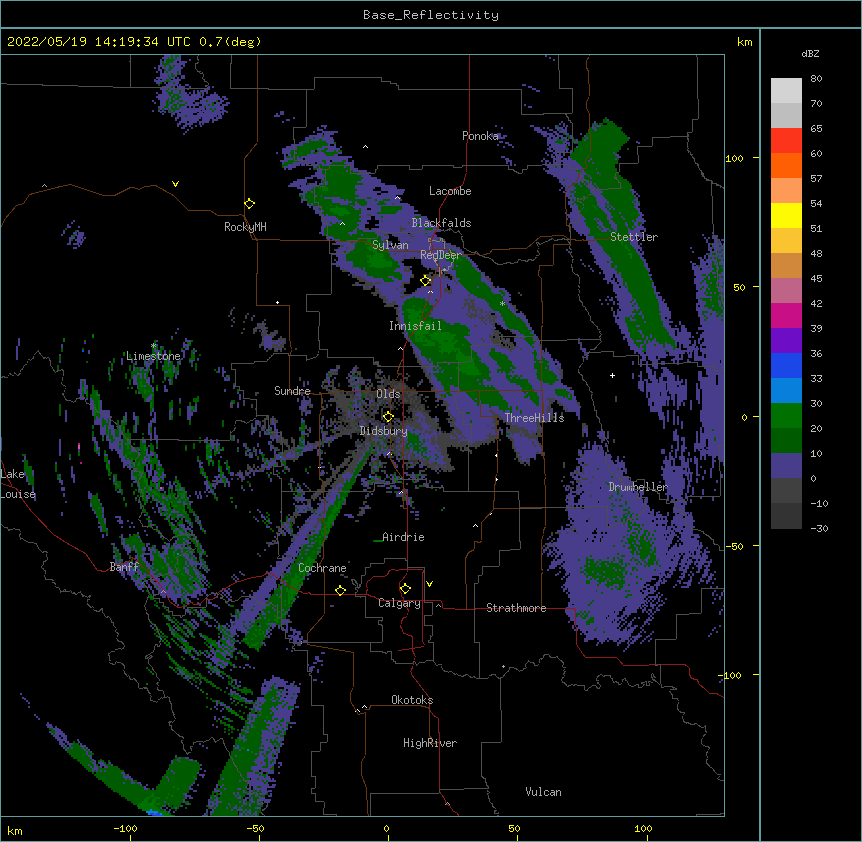
Task: Select the gold 51-48 dBZ legend swatch
Action: click(786, 241)
